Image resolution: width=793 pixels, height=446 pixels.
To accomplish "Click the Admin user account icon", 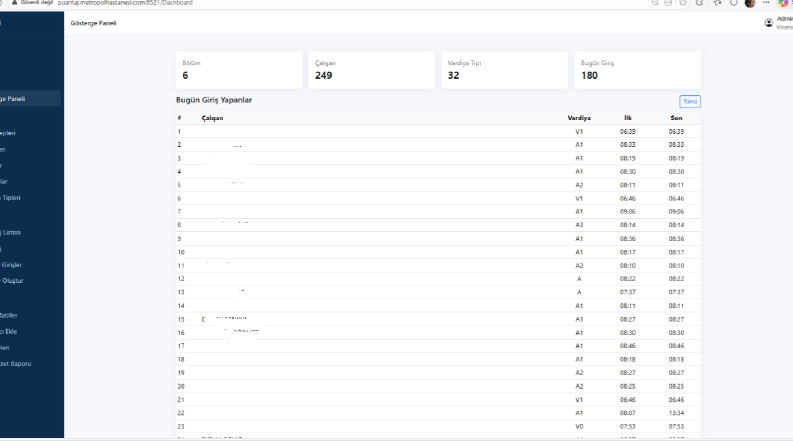I will (x=769, y=23).
